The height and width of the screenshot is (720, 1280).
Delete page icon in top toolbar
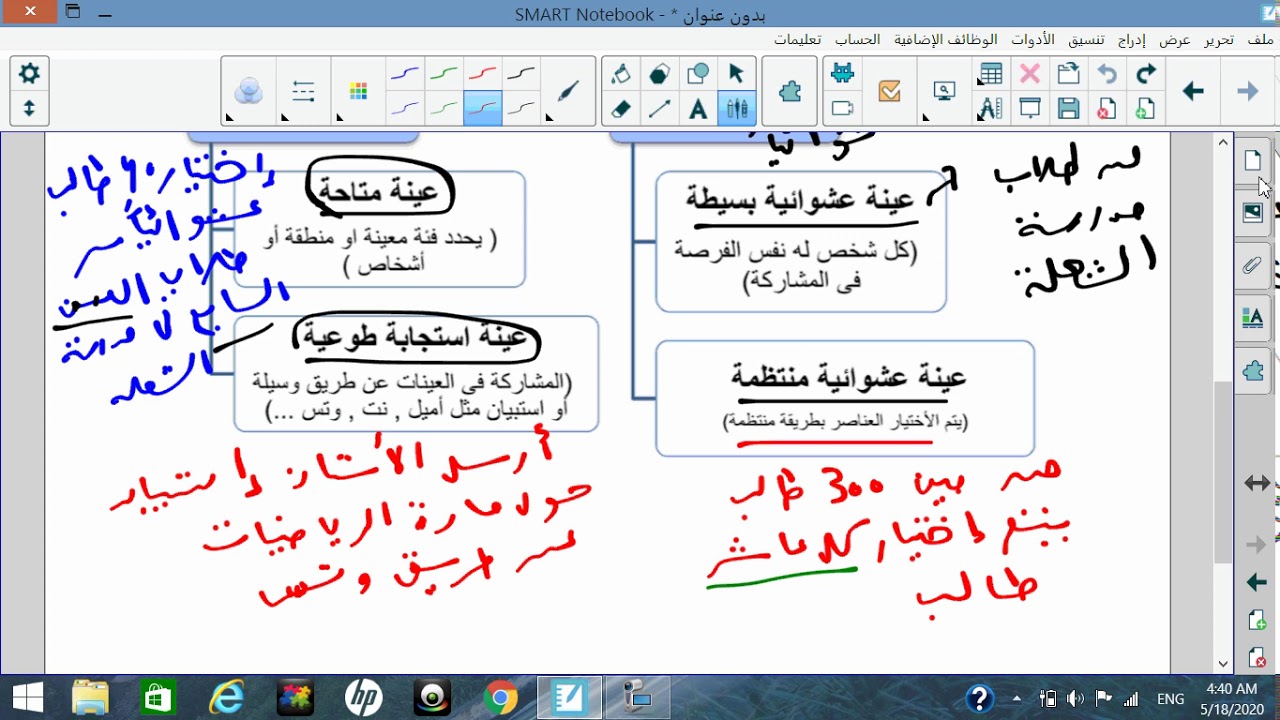tap(1107, 109)
